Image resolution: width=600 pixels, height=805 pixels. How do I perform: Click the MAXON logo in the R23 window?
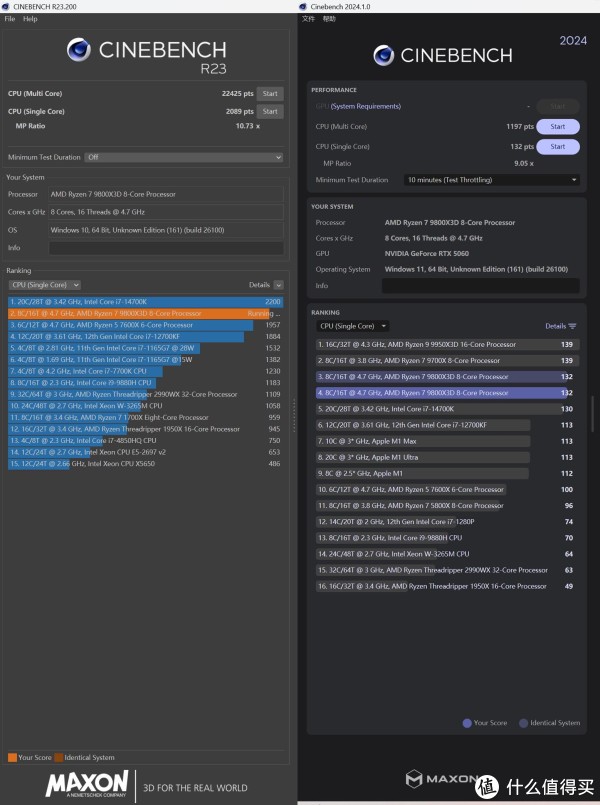pos(87,784)
